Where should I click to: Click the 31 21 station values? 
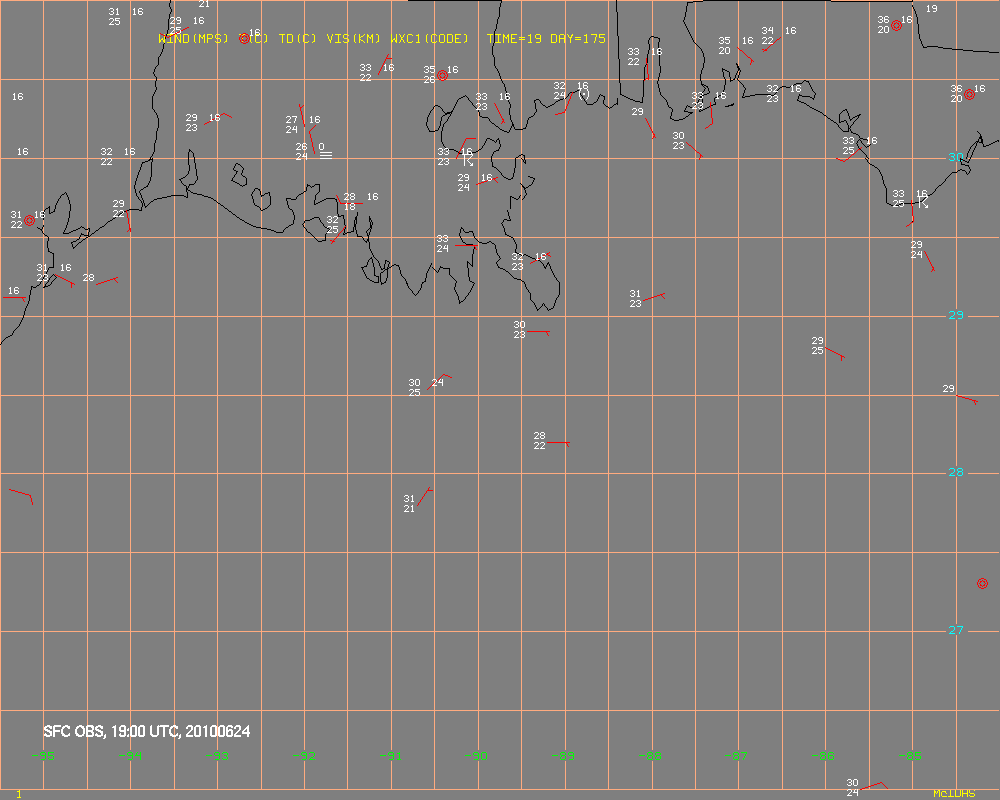pos(409,503)
